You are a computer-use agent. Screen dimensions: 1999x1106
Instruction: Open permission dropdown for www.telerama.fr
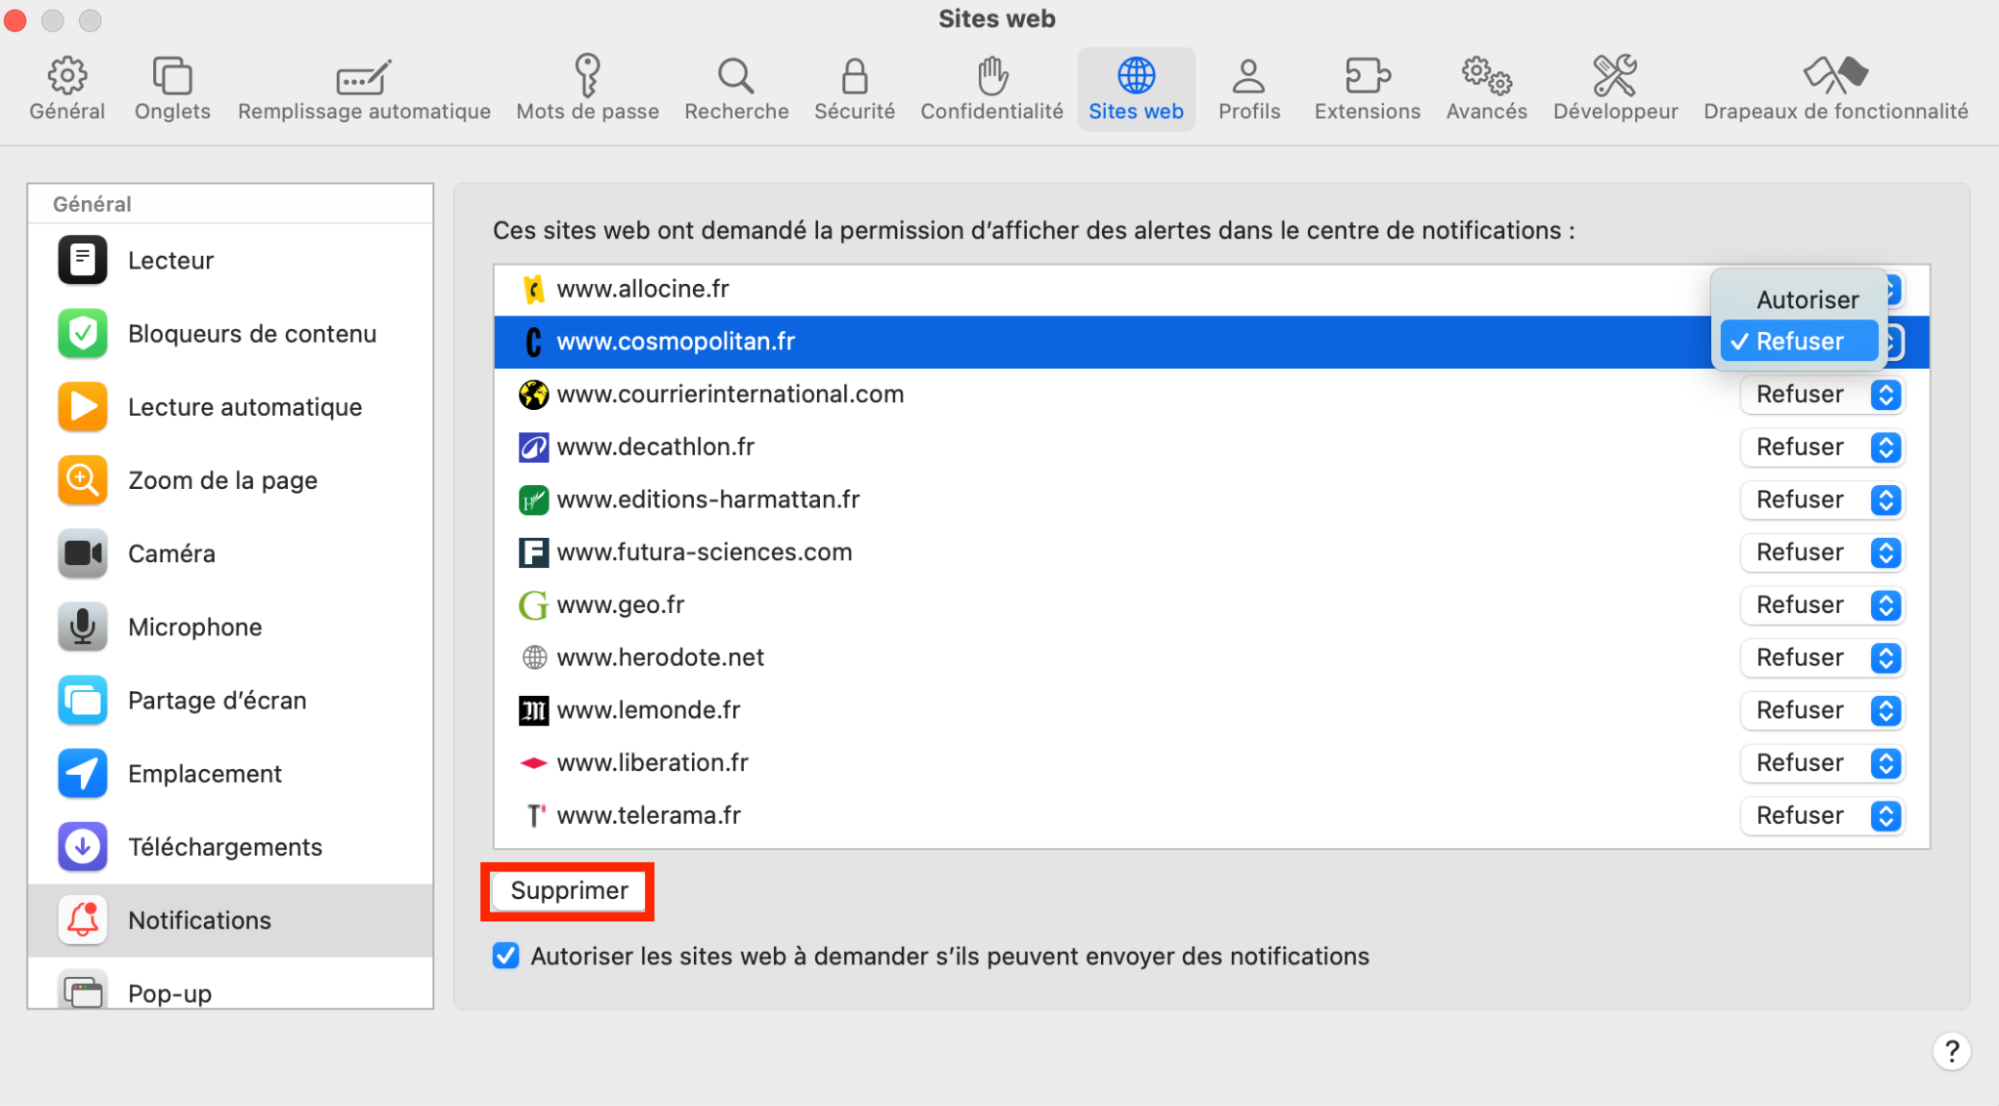pyautogui.click(x=1822, y=815)
